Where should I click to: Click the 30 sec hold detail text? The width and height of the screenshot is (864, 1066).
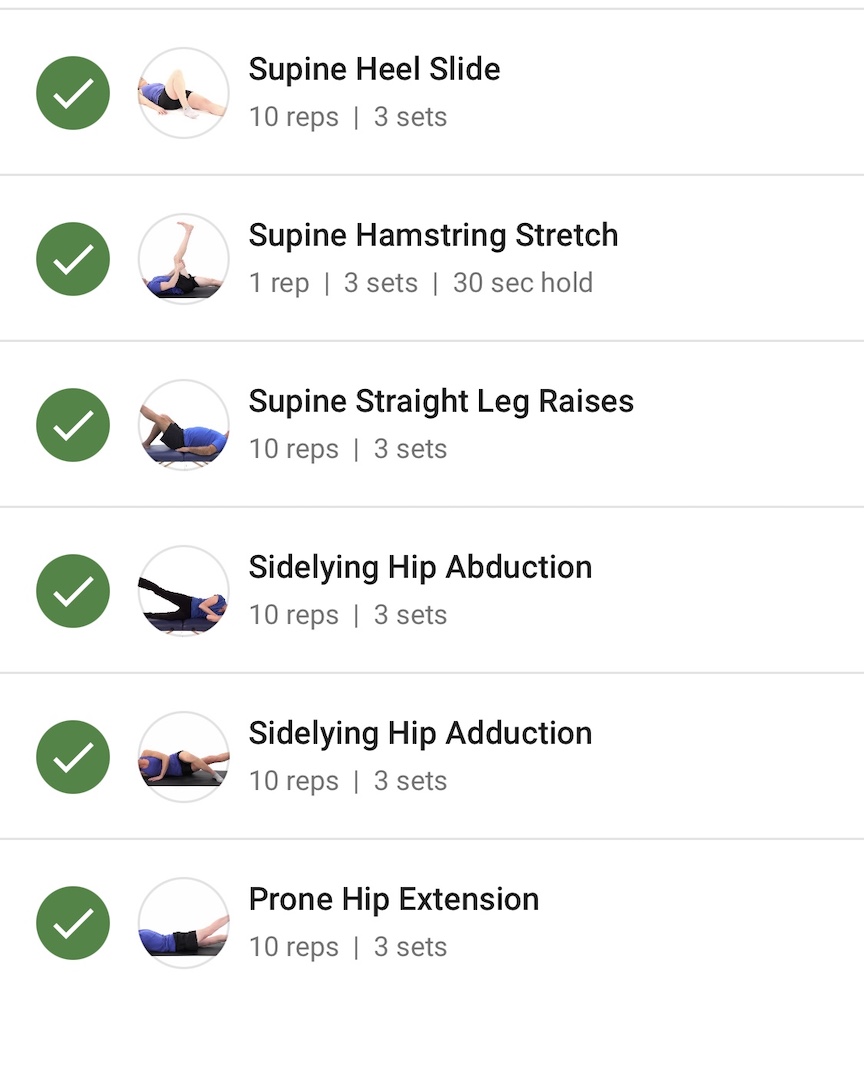[x=523, y=283]
